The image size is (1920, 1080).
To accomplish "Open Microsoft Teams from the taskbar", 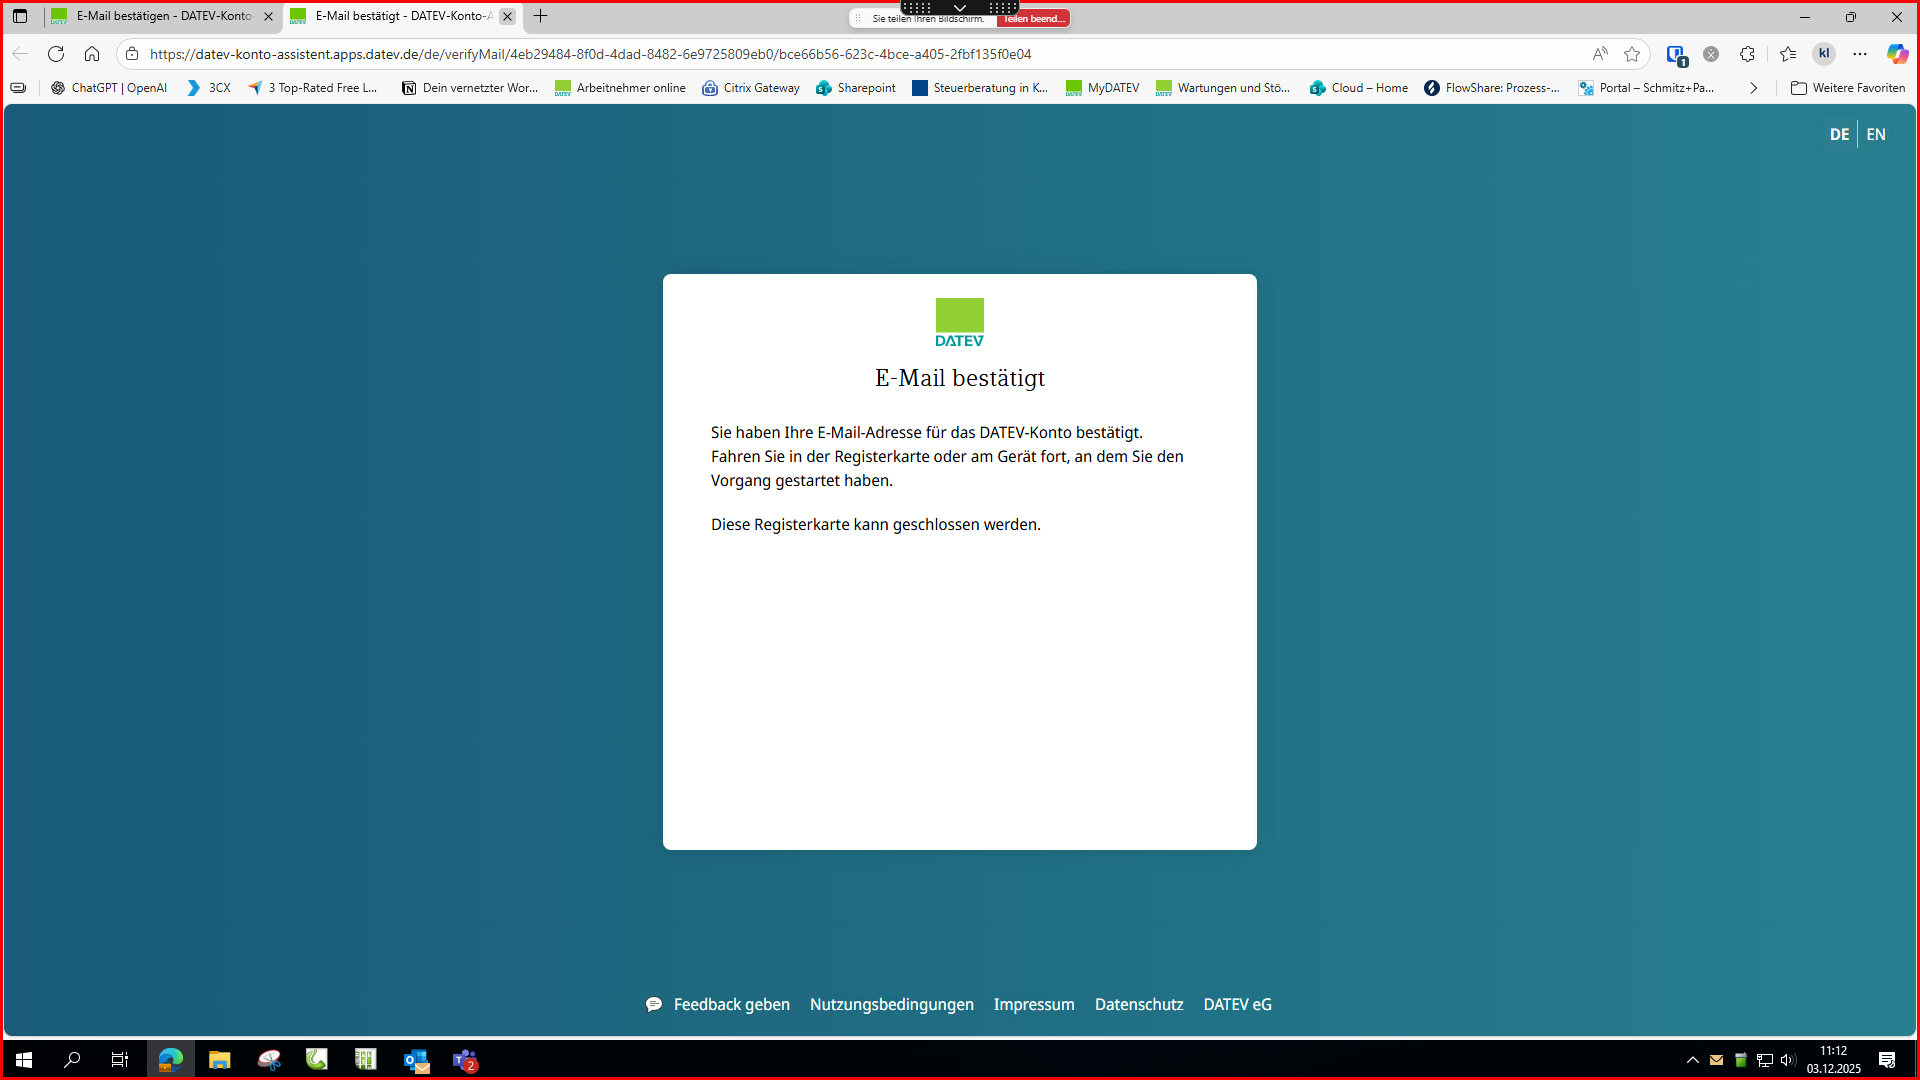I will coord(465,1060).
